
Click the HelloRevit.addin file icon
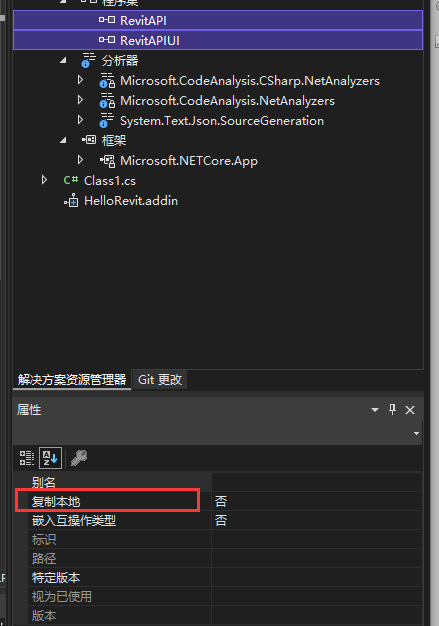point(71,200)
